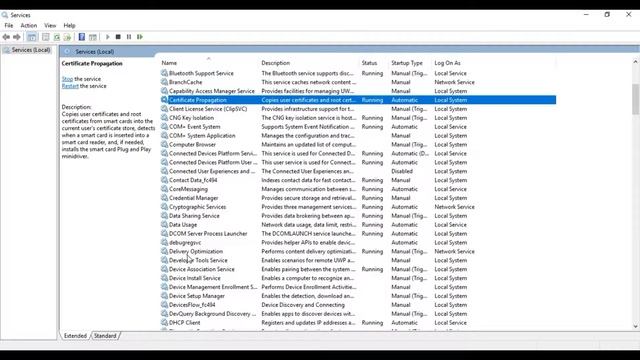Image resolution: width=640 pixels, height=360 pixels.
Task: Open the Help menu
Action: pyautogui.click(x=69, y=25)
